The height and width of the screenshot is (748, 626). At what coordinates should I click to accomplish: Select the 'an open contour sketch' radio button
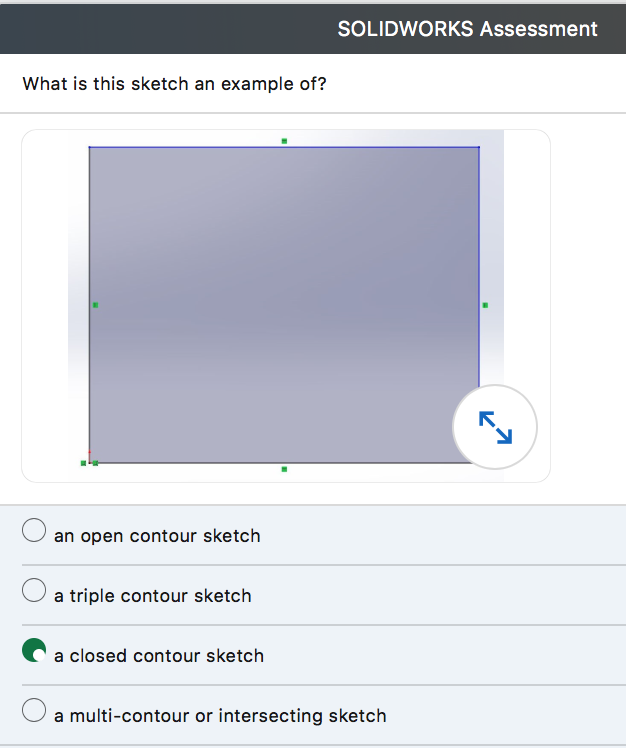point(34,531)
